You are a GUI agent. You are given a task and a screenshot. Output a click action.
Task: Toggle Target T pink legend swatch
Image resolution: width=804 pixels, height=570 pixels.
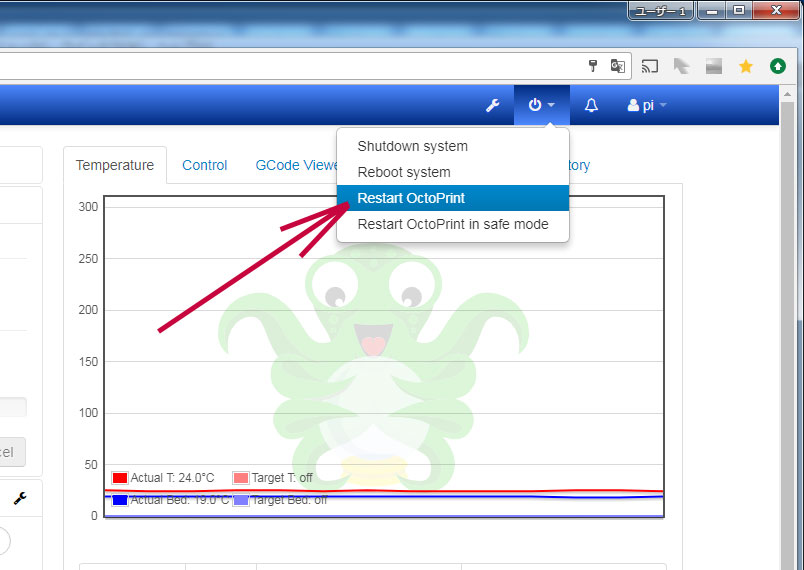(x=240, y=478)
